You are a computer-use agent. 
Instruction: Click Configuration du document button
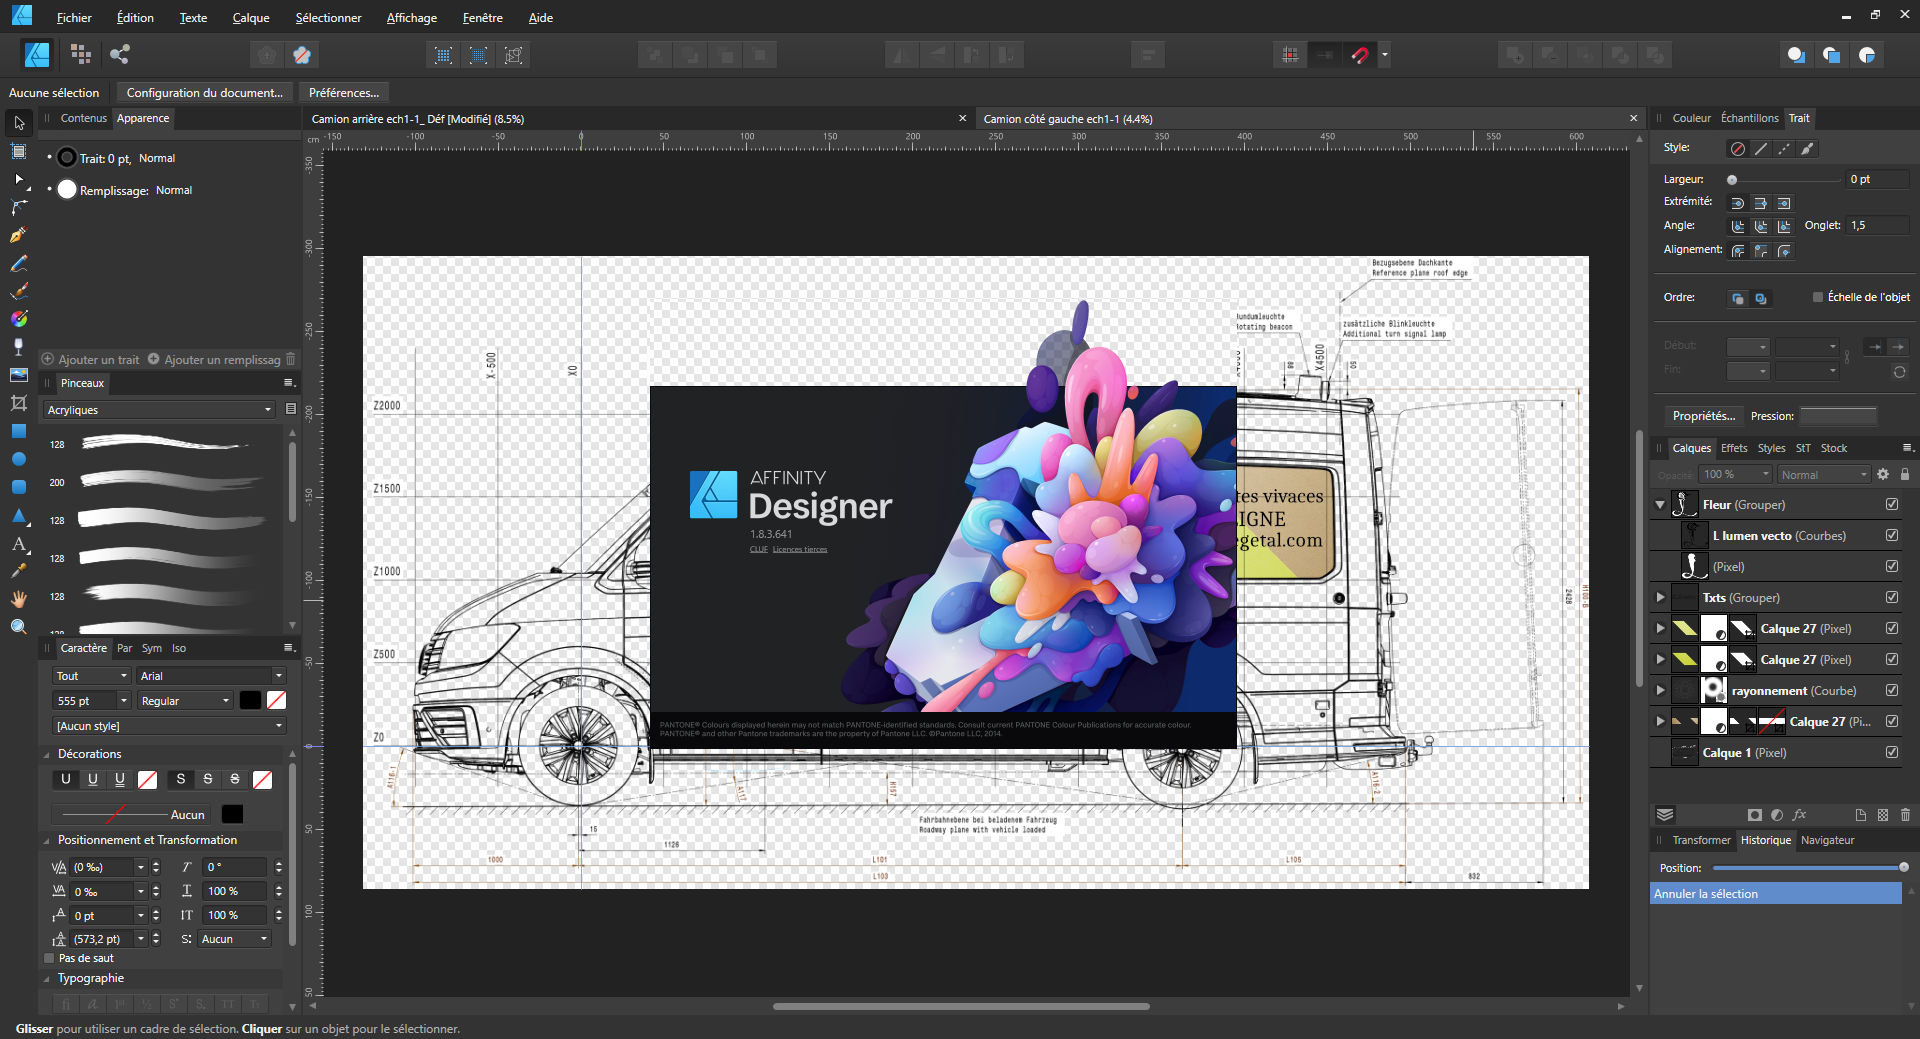[204, 92]
